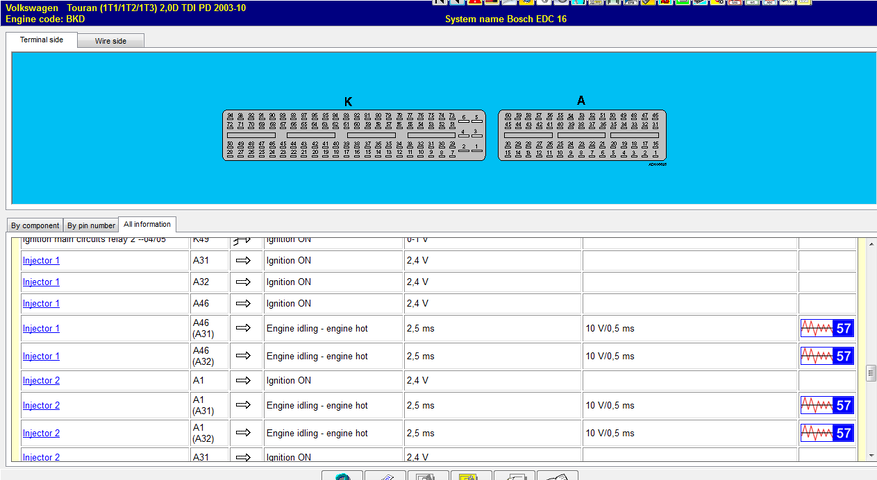Open waveform 57 icon for Injector 1 A46 (A32)

[827, 356]
